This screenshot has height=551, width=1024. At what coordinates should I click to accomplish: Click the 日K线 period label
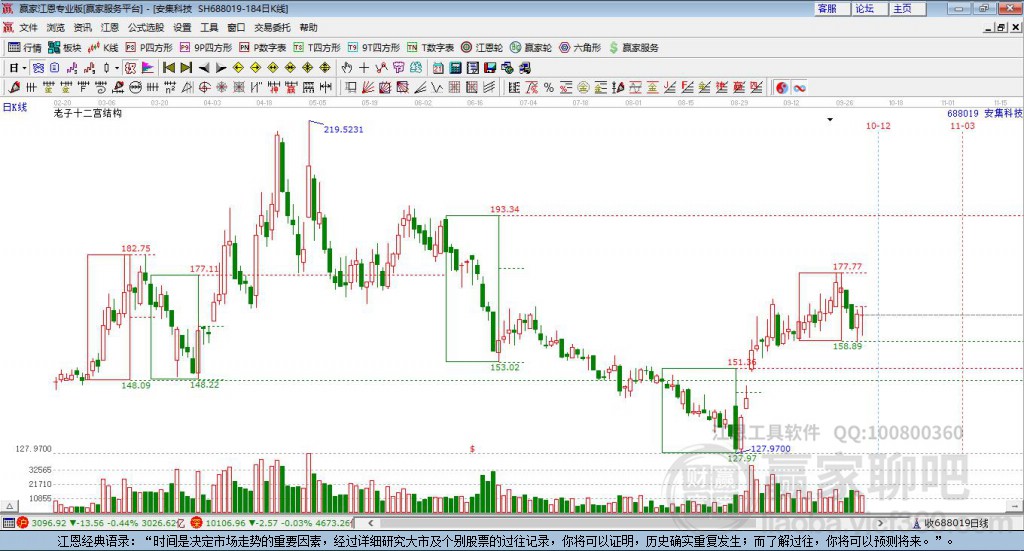pos(15,107)
